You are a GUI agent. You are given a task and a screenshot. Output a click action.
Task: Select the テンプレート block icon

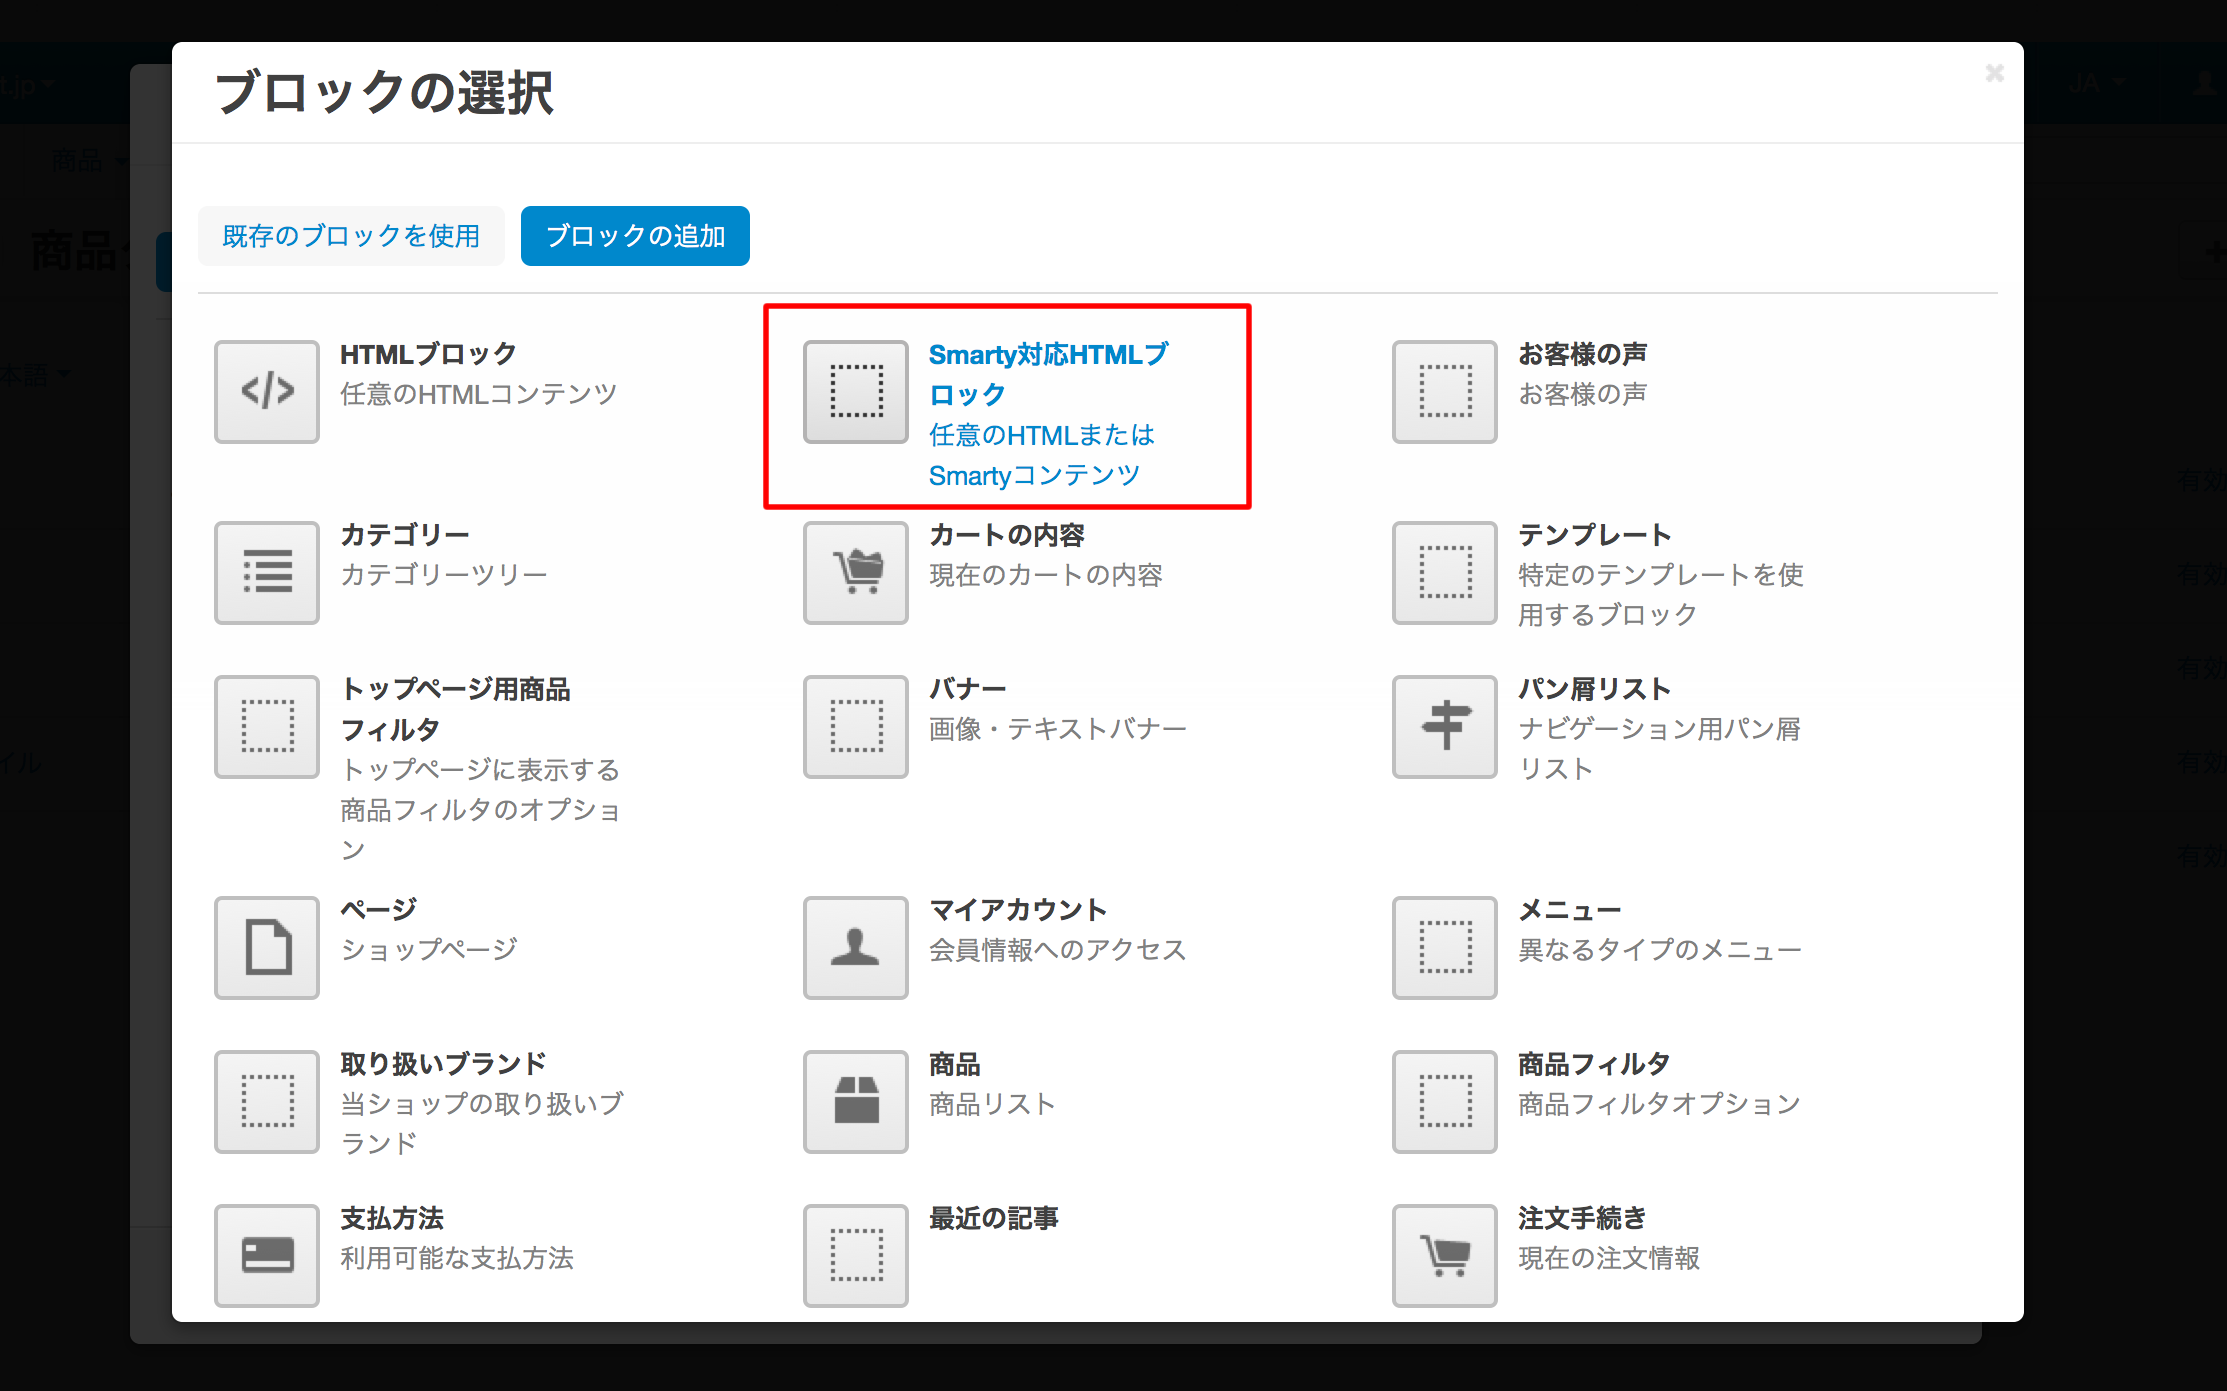1445,572
